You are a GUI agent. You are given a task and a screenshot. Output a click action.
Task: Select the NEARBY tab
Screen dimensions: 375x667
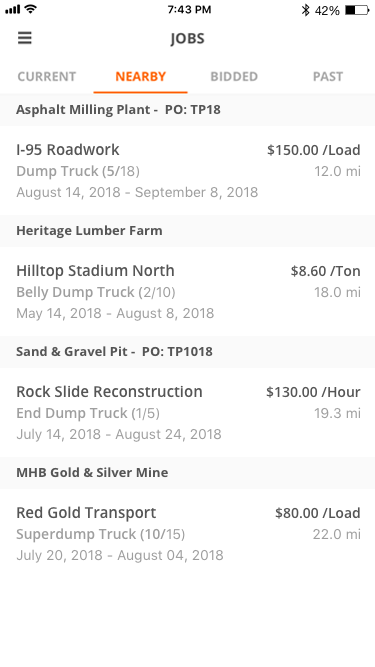(141, 77)
